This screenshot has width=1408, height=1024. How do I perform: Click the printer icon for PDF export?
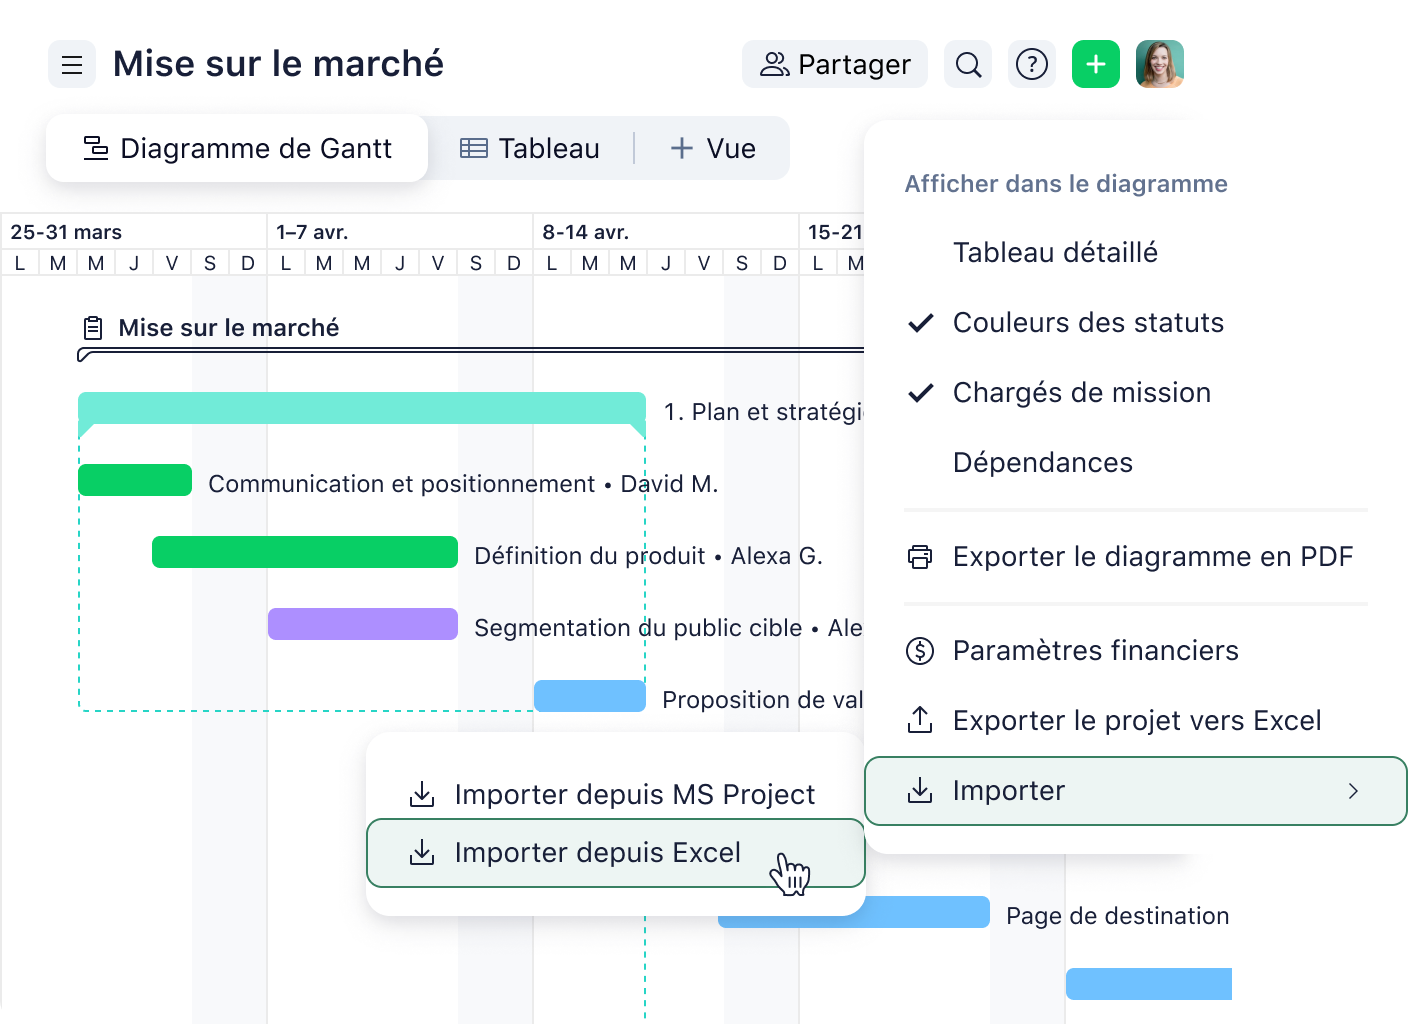(920, 557)
